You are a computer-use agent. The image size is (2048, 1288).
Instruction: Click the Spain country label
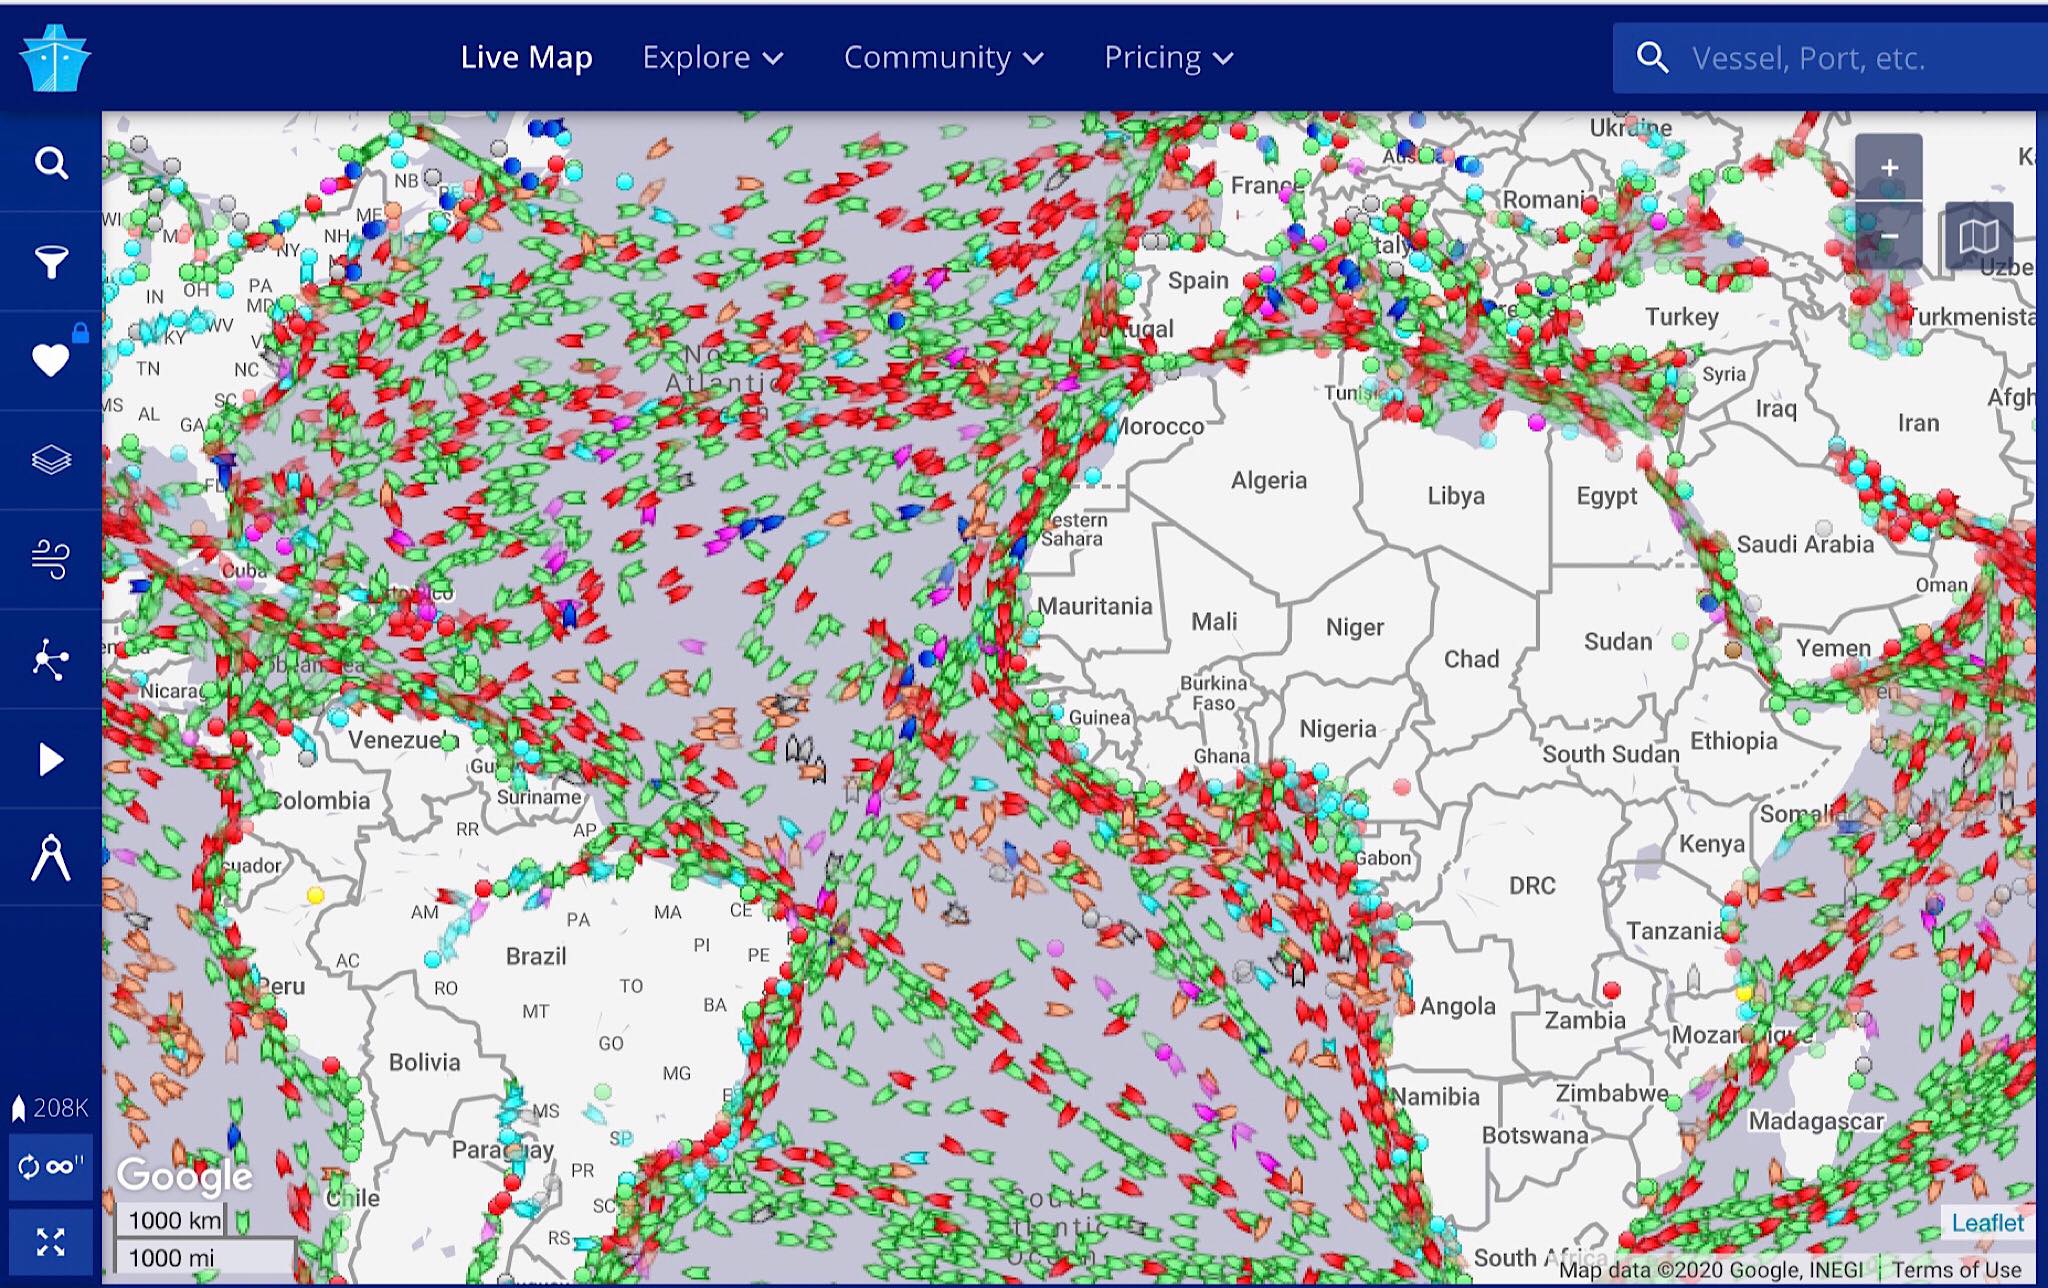pos(1197,280)
